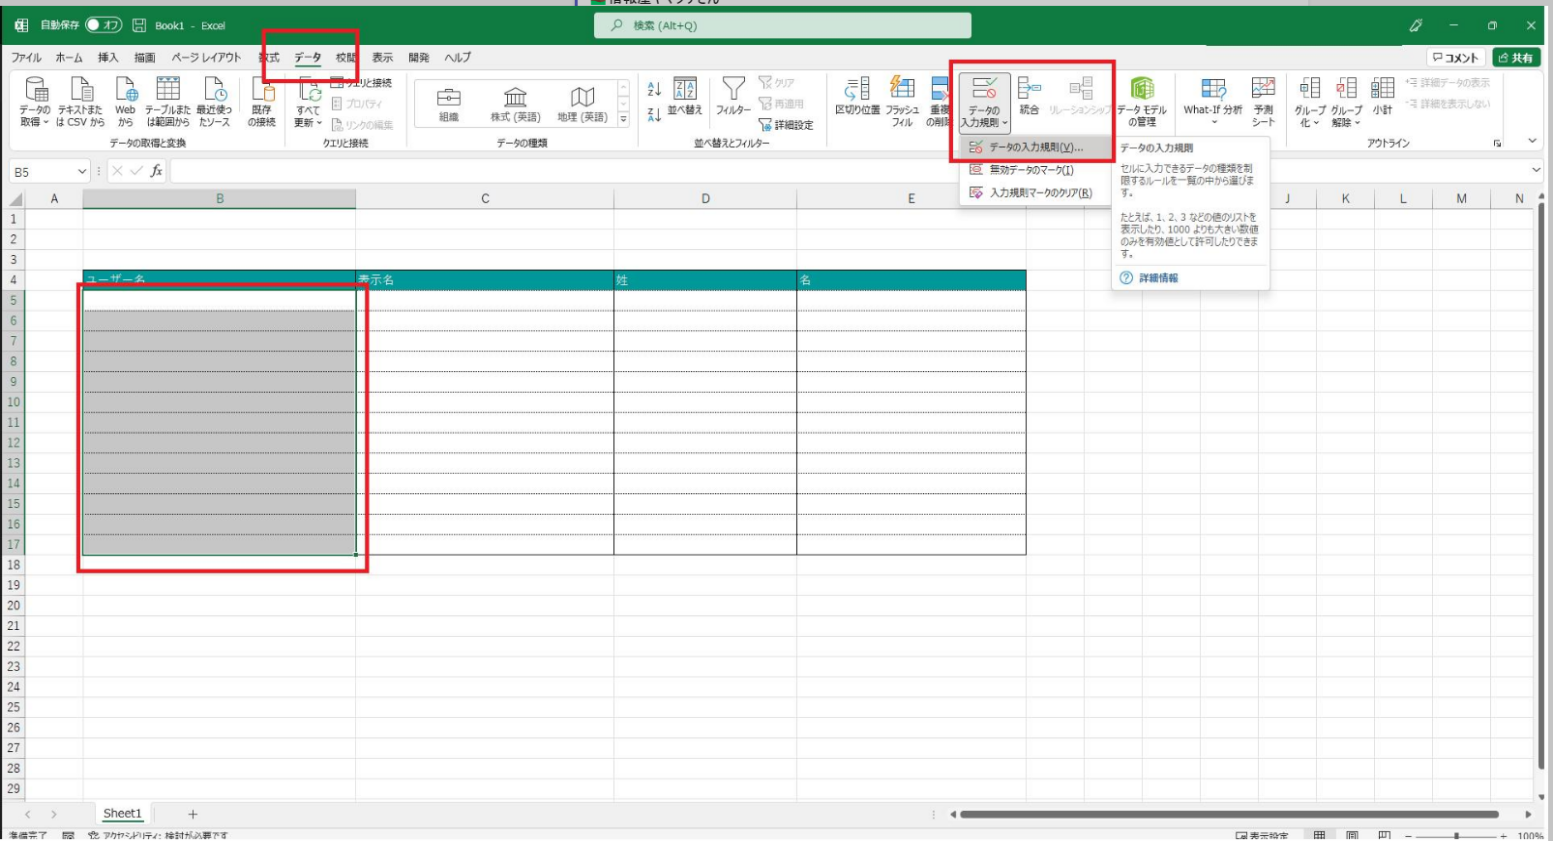
Task: Collapse the ribbon with the chevron
Action: (x=1532, y=142)
